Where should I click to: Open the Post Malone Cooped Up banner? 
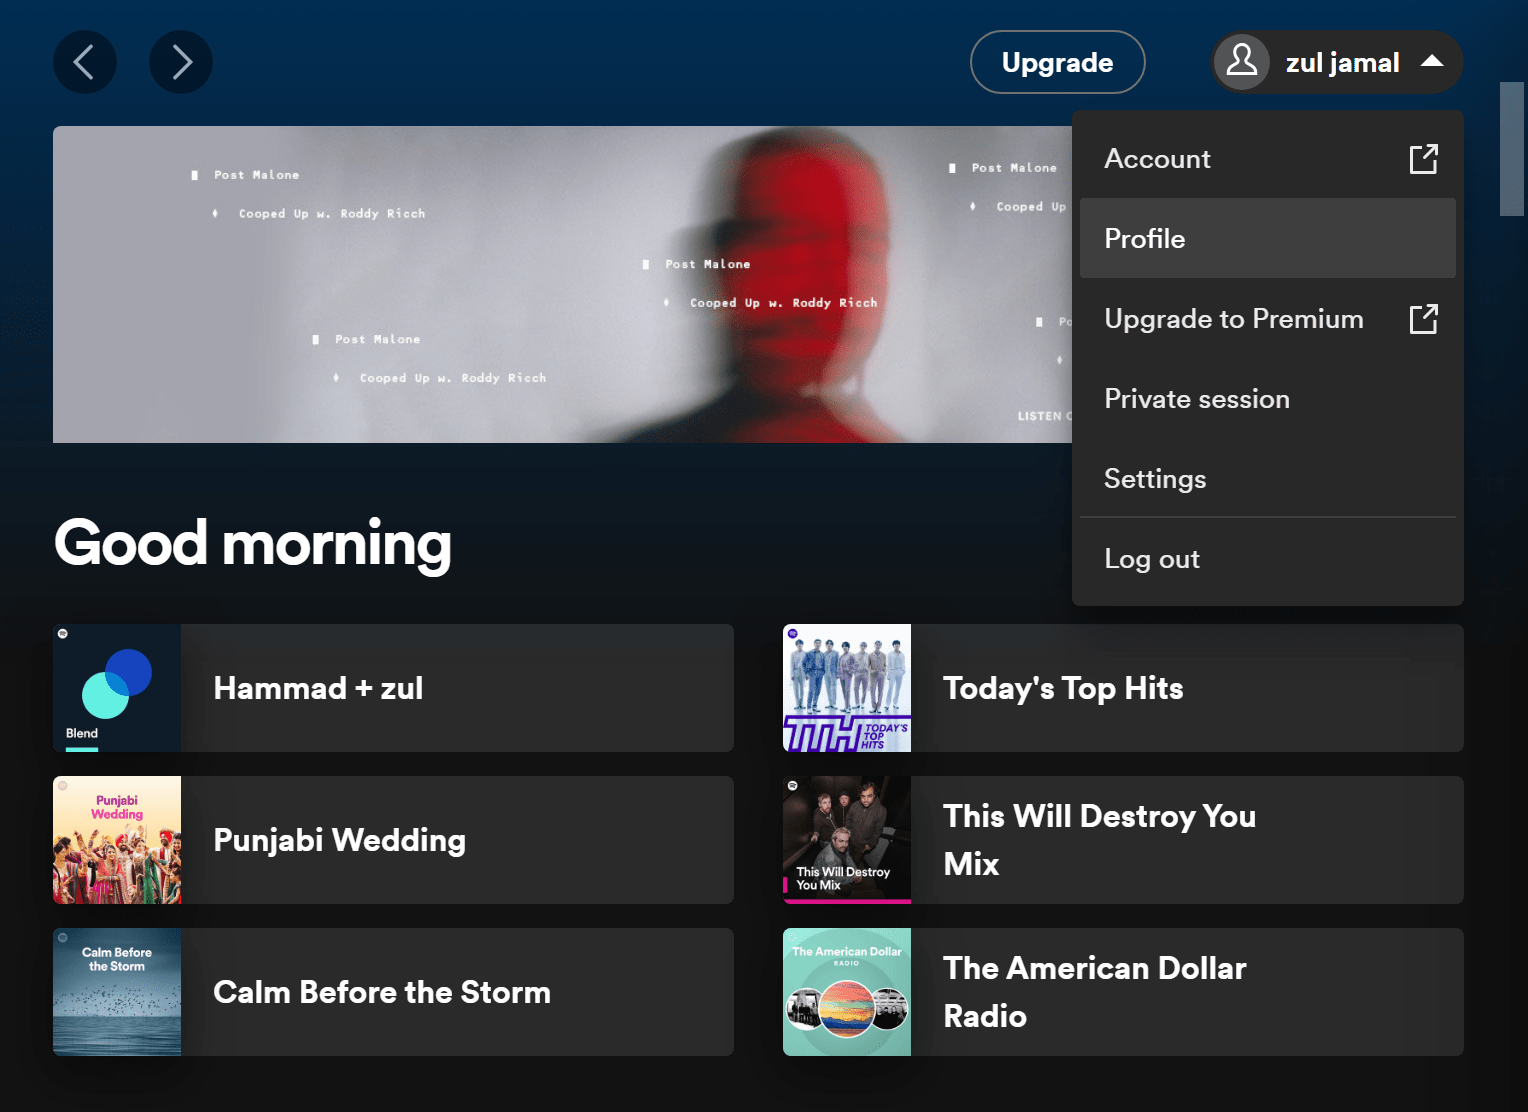[562, 284]
